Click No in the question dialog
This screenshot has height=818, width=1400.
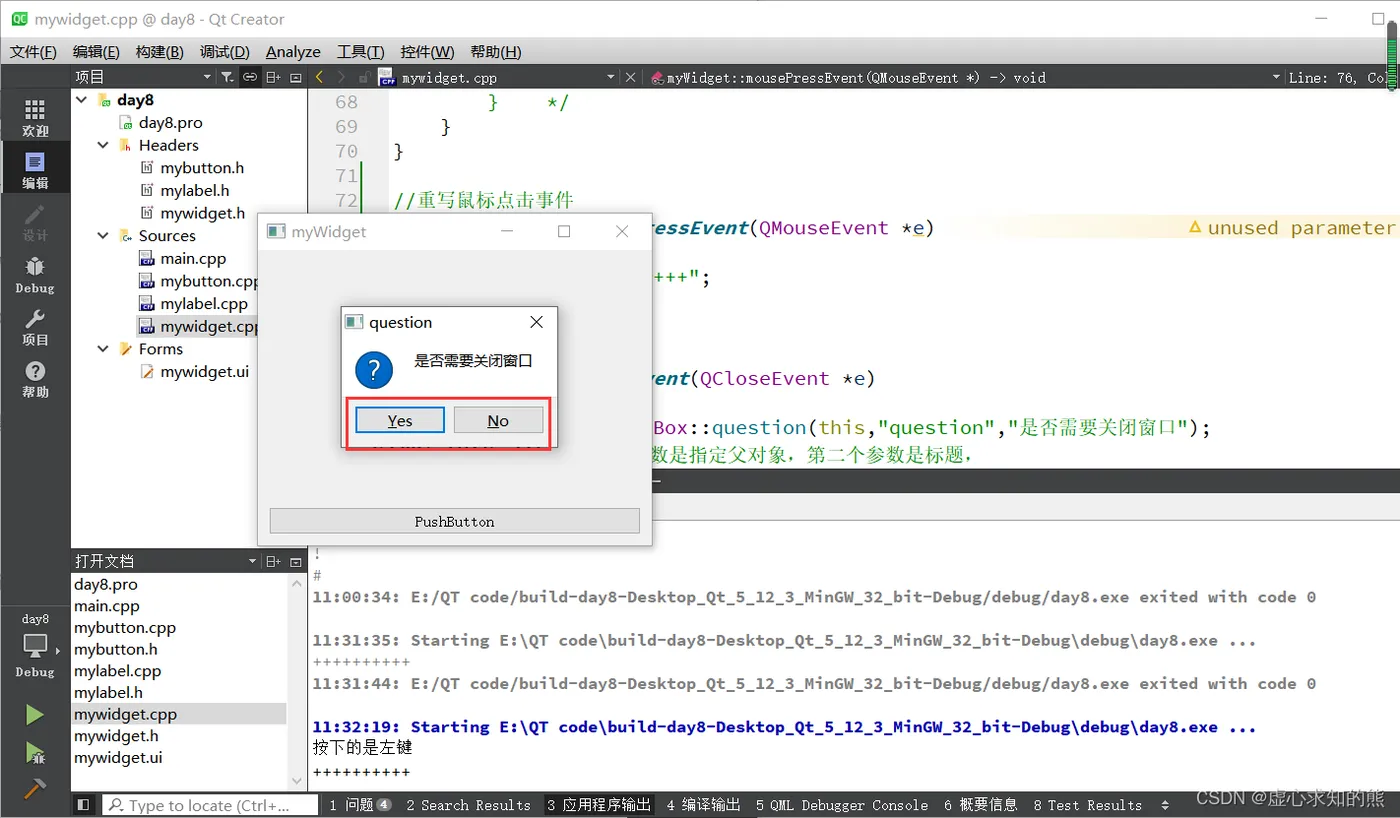498,420
